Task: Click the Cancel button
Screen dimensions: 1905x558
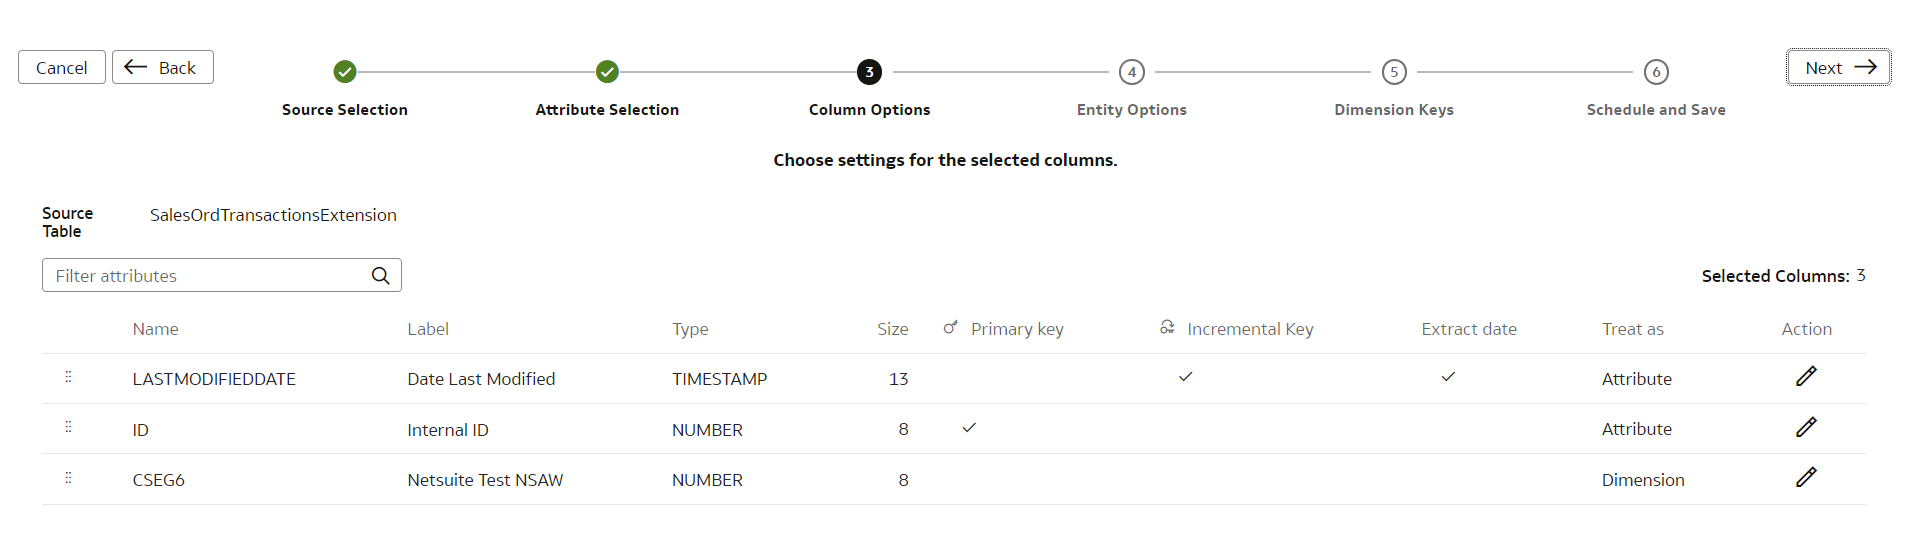Action: [x=62, y=67]
